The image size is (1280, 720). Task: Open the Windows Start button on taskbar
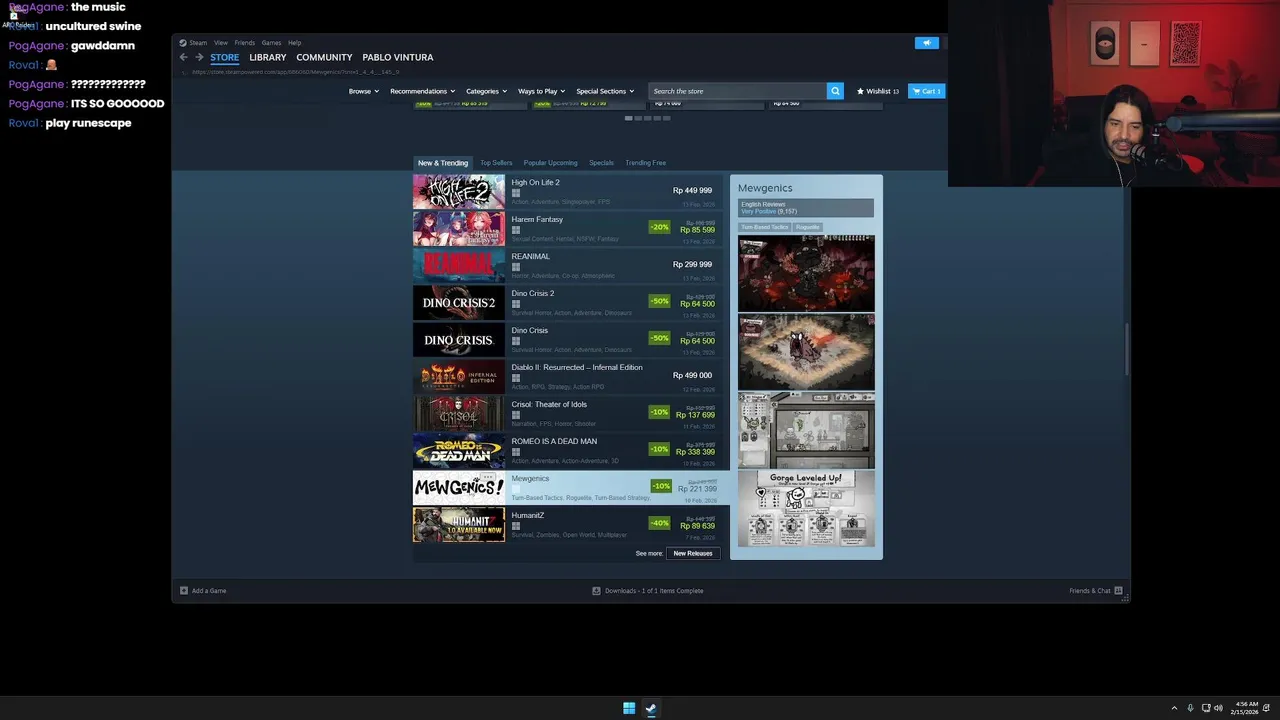click(629, 709)
